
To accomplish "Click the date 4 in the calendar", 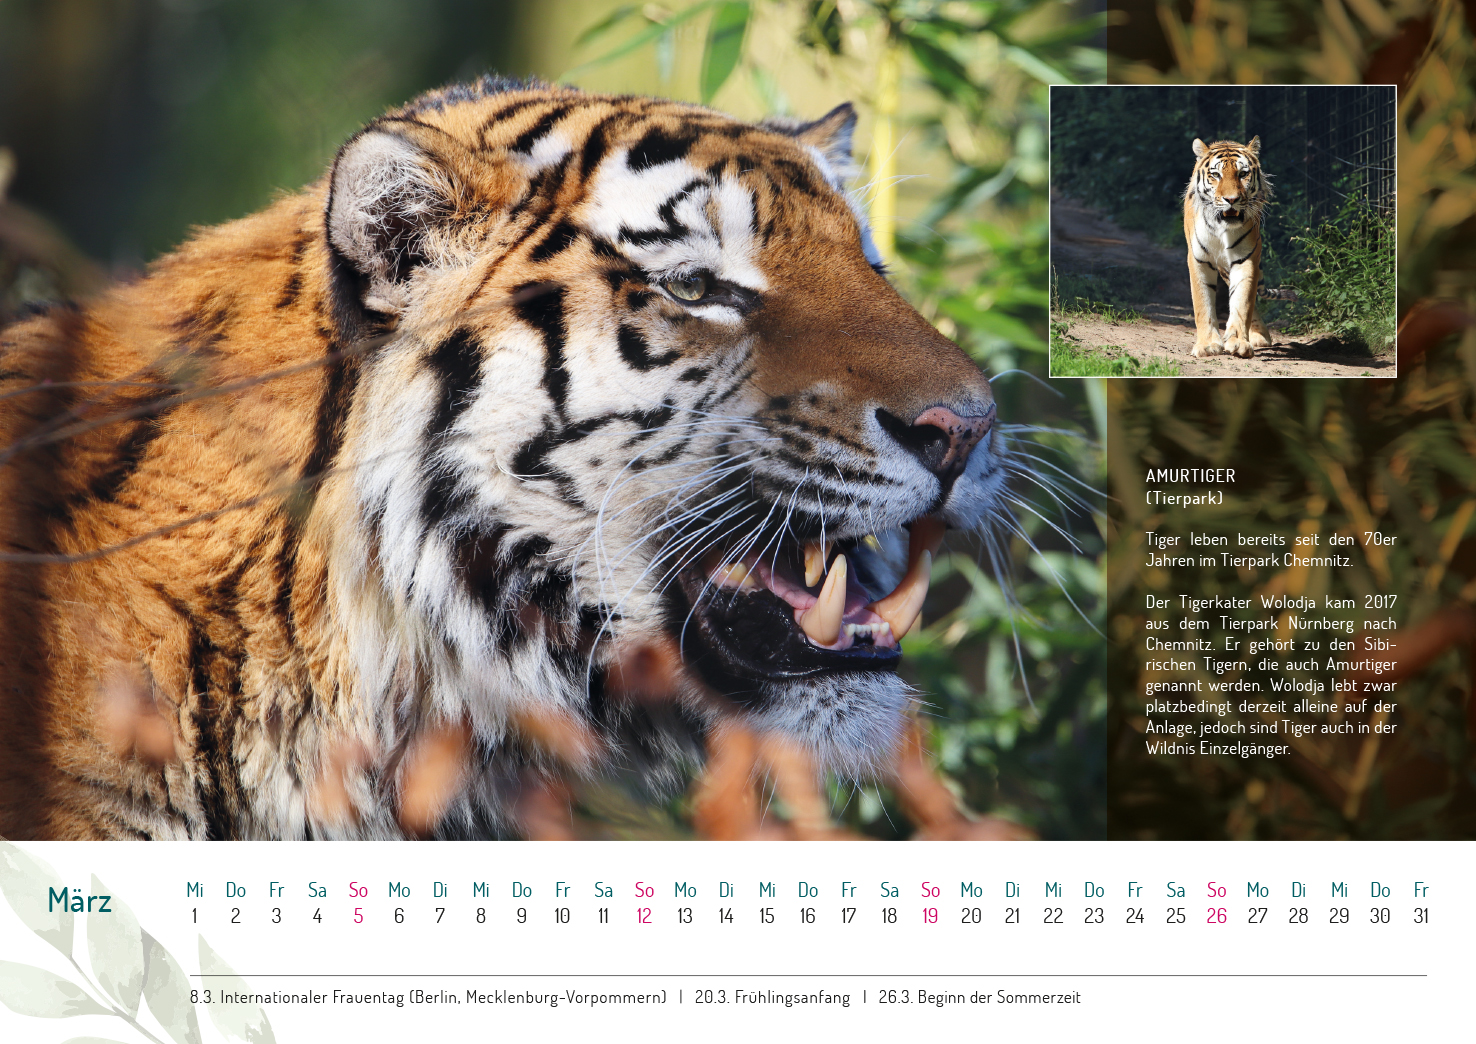I will click(x=317, y=916).
